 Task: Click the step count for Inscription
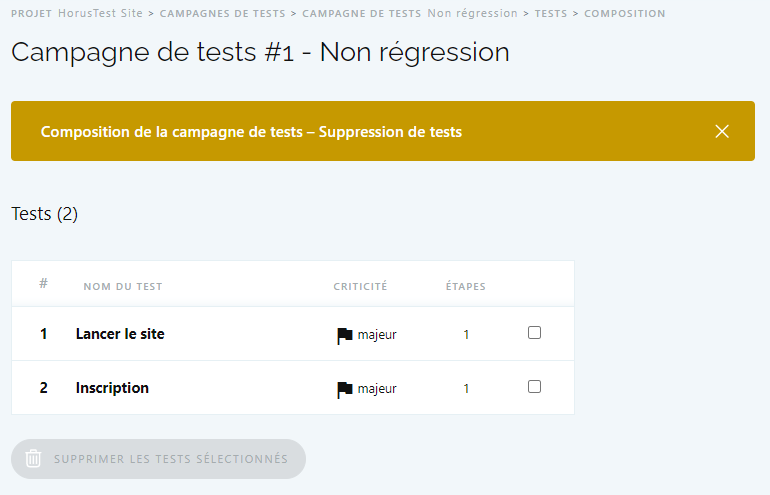[x=466, y=389]
